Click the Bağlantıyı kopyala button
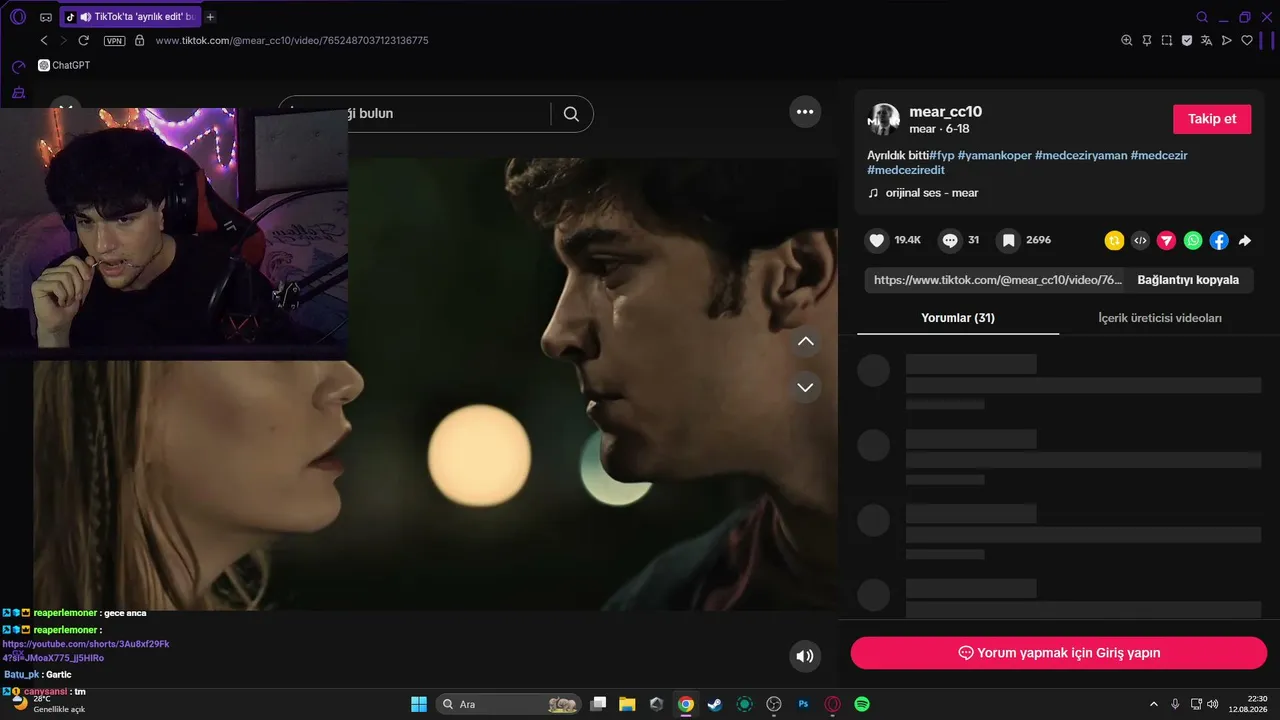The height and width of the screenshot is (720, 1280). [1188, 280]
